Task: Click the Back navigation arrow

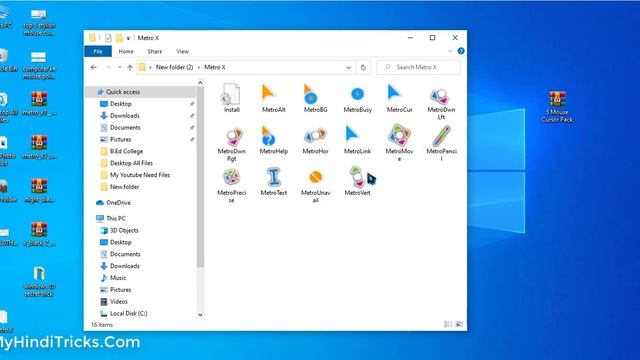Action: pyautogui.click(x=94, y=67)
